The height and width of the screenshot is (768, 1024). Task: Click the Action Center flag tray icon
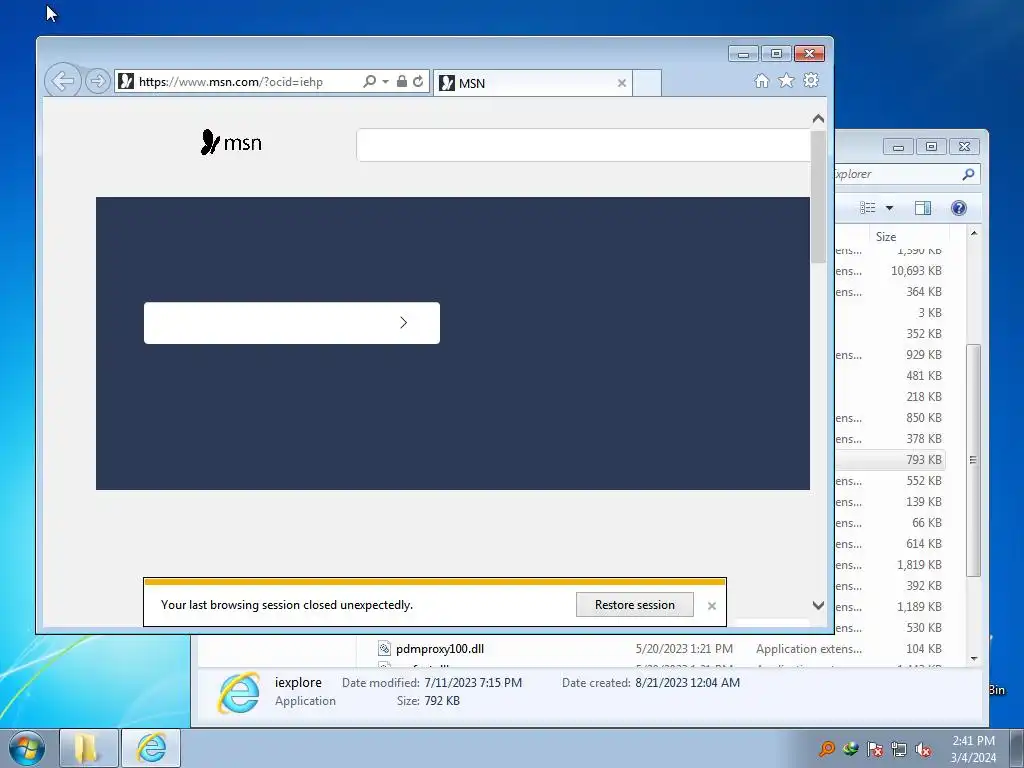coord(874,749)
